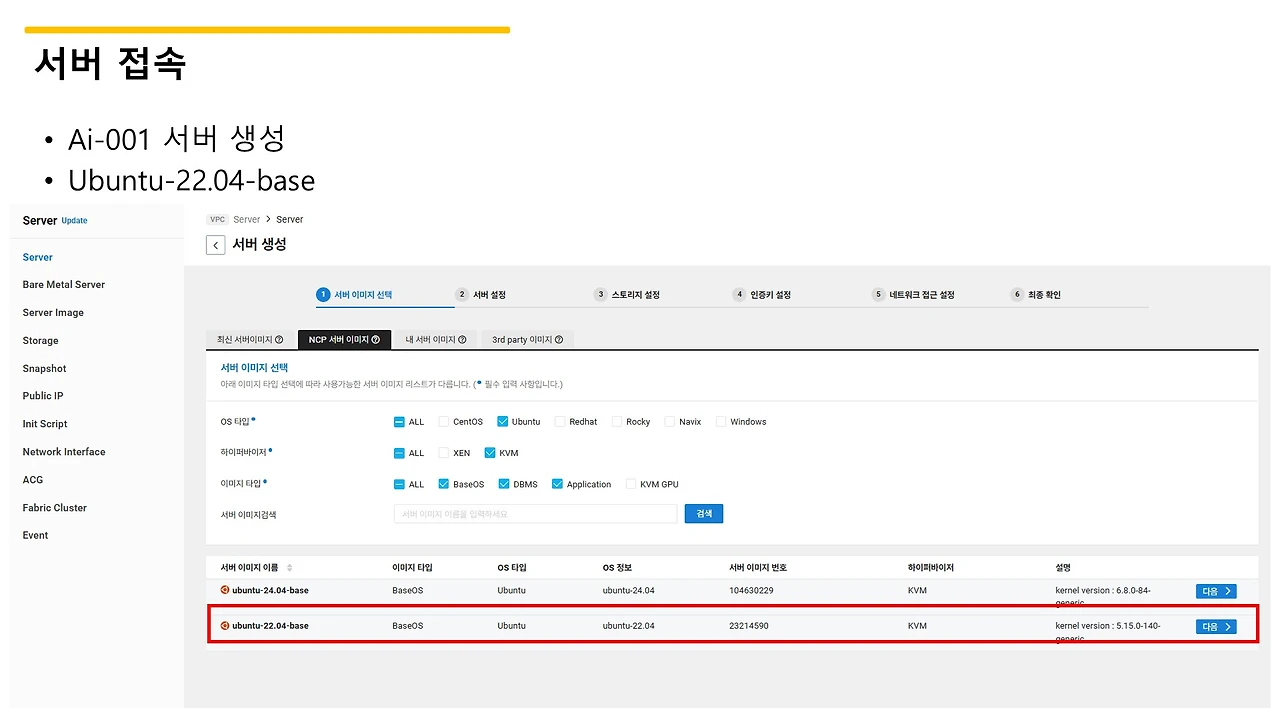Uncheck the Application image type checkbox
Image resolution: width=1280 pixels, height=720 pixels.
pyautogui.click(x=557, y=484)
